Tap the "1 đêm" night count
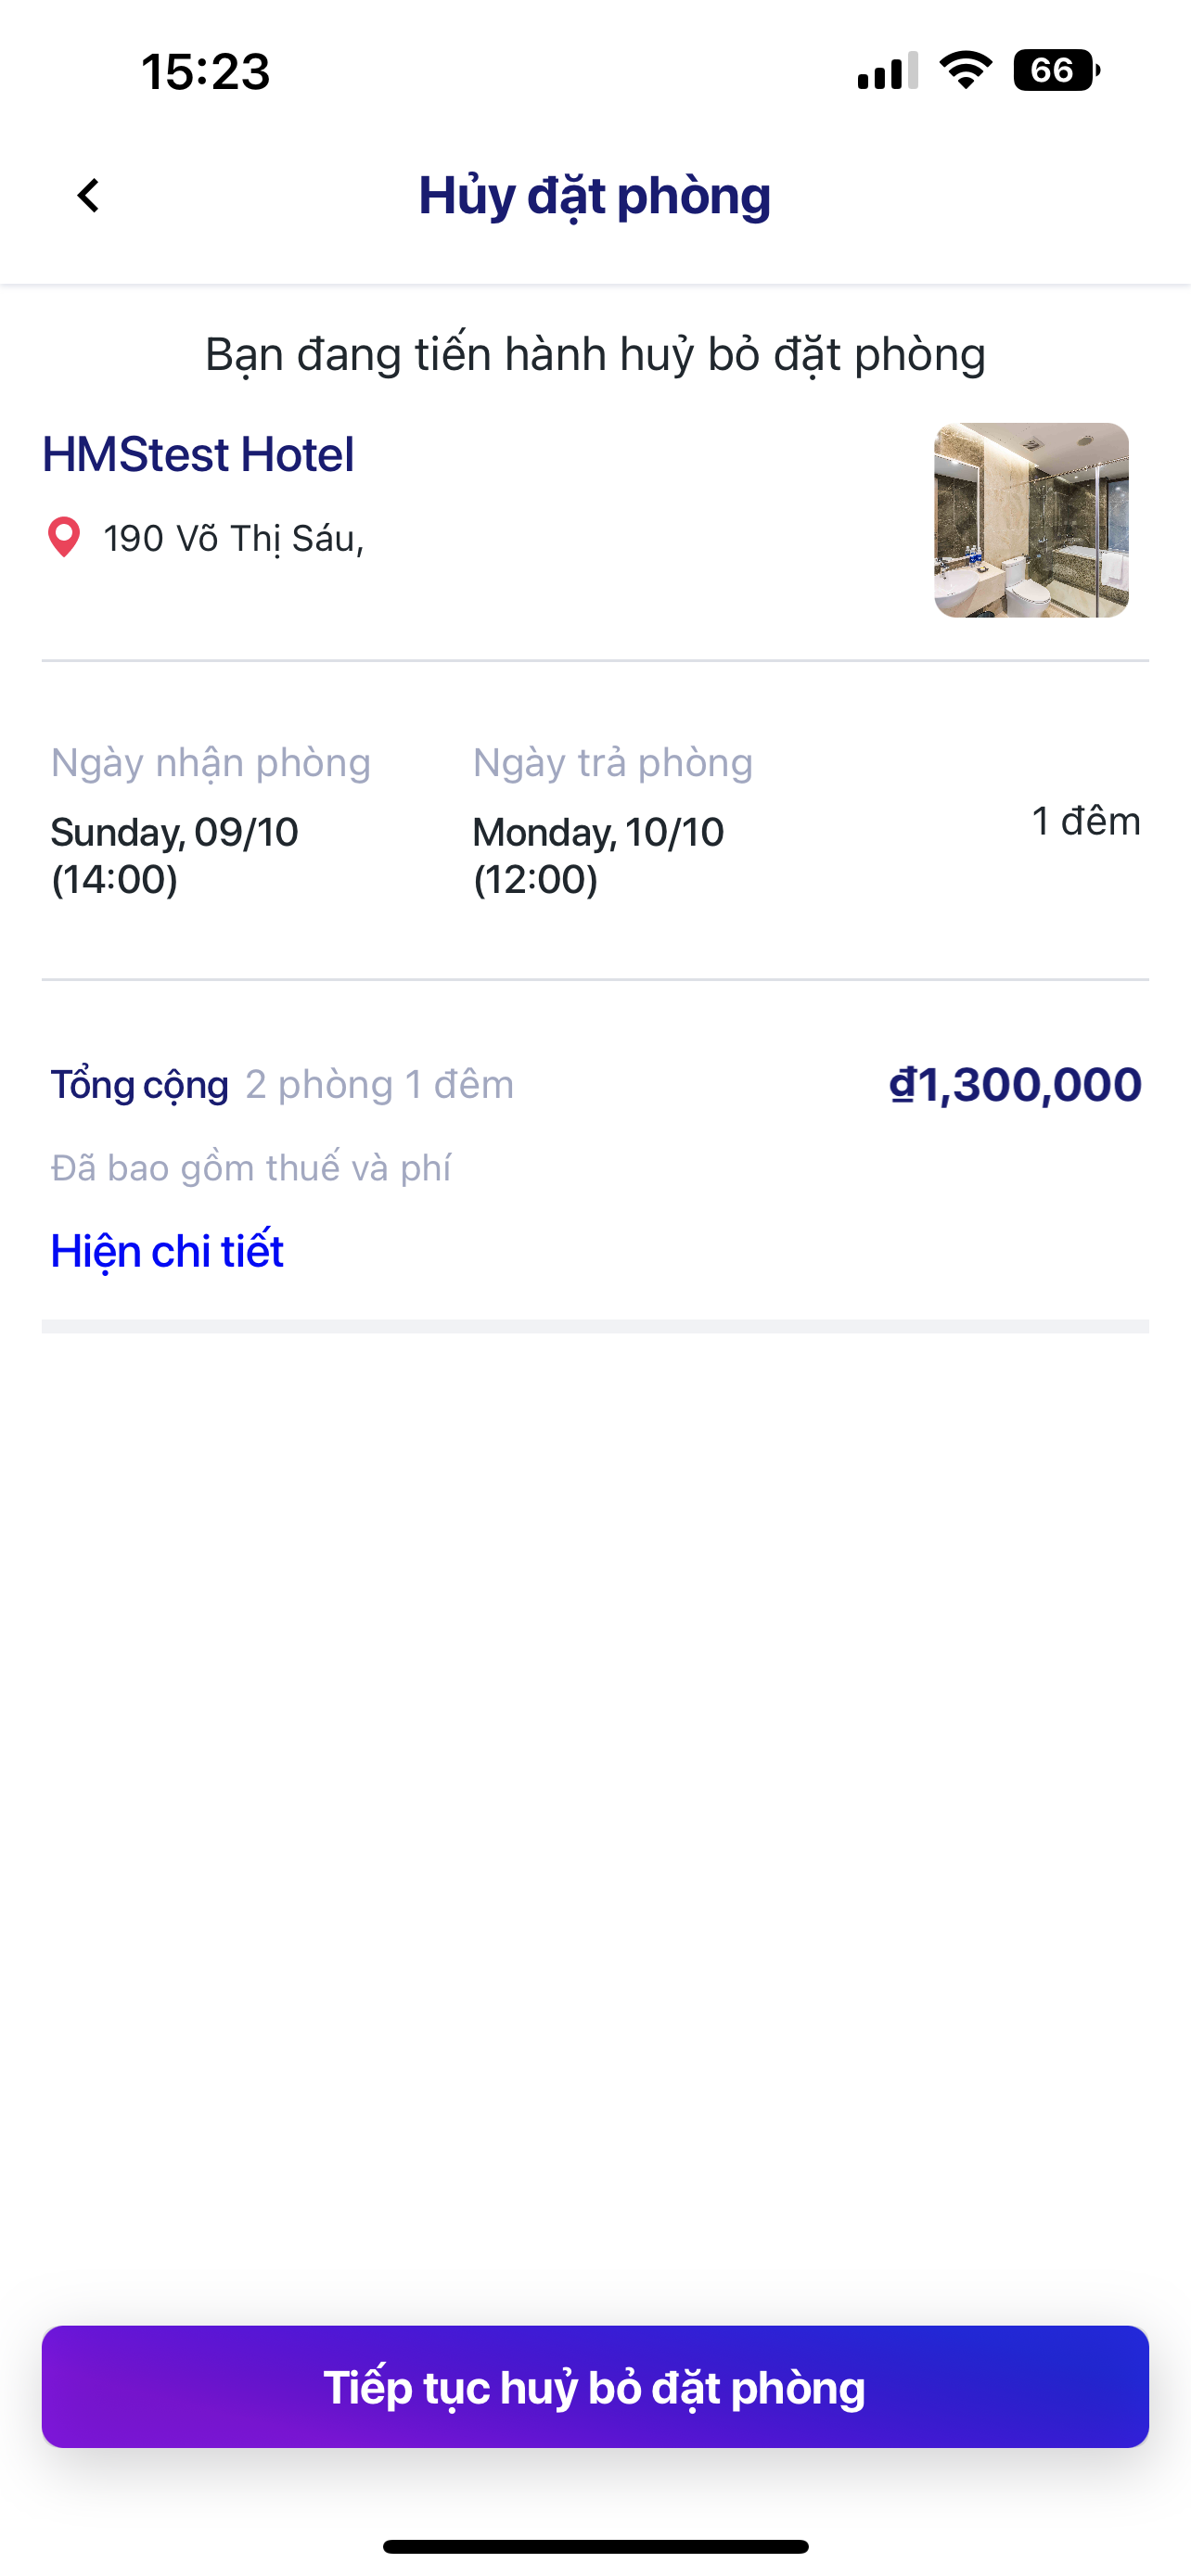The width and height of the screenshot is (1191, 2576). [x=1085, y=821]
